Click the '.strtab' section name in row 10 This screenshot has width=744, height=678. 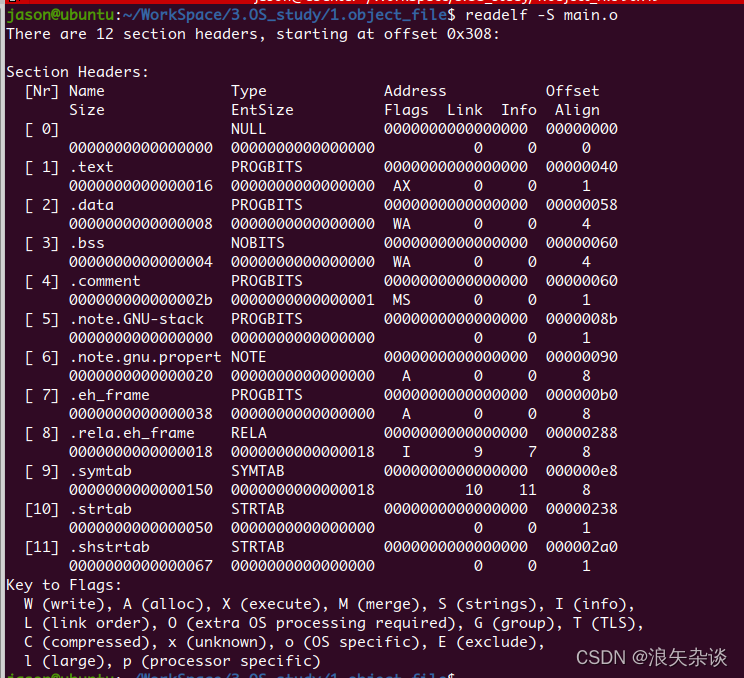coord(101,509)
